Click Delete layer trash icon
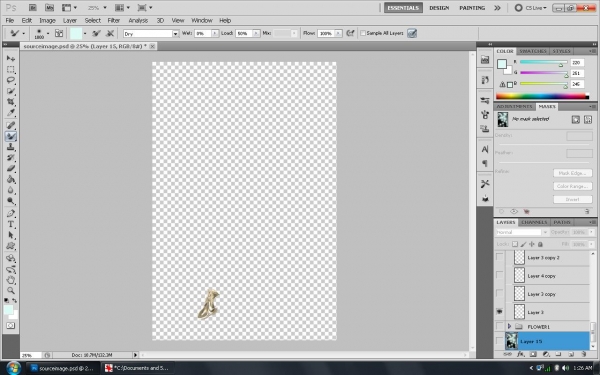The height and width of the screenshot is (375, 600). coord(584,354)
